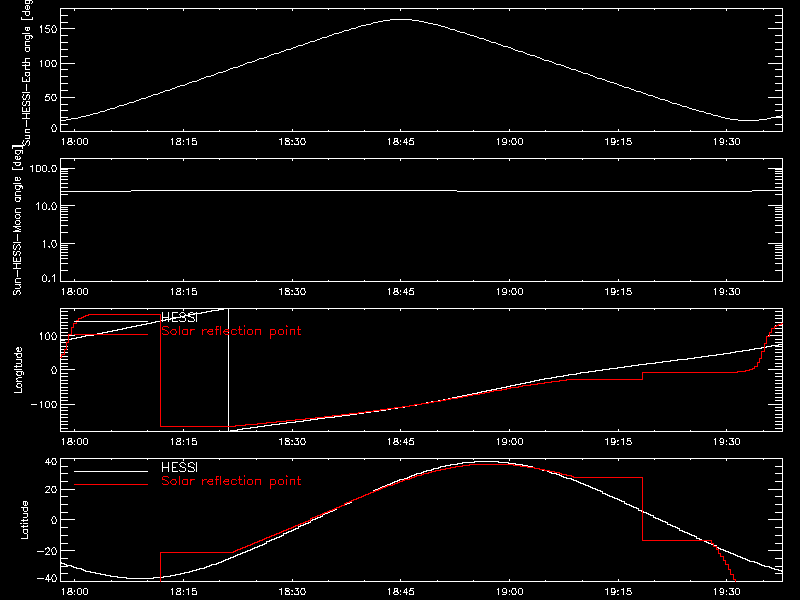Select Solar reflection point legend in Longitude plot

coord(231,331)
